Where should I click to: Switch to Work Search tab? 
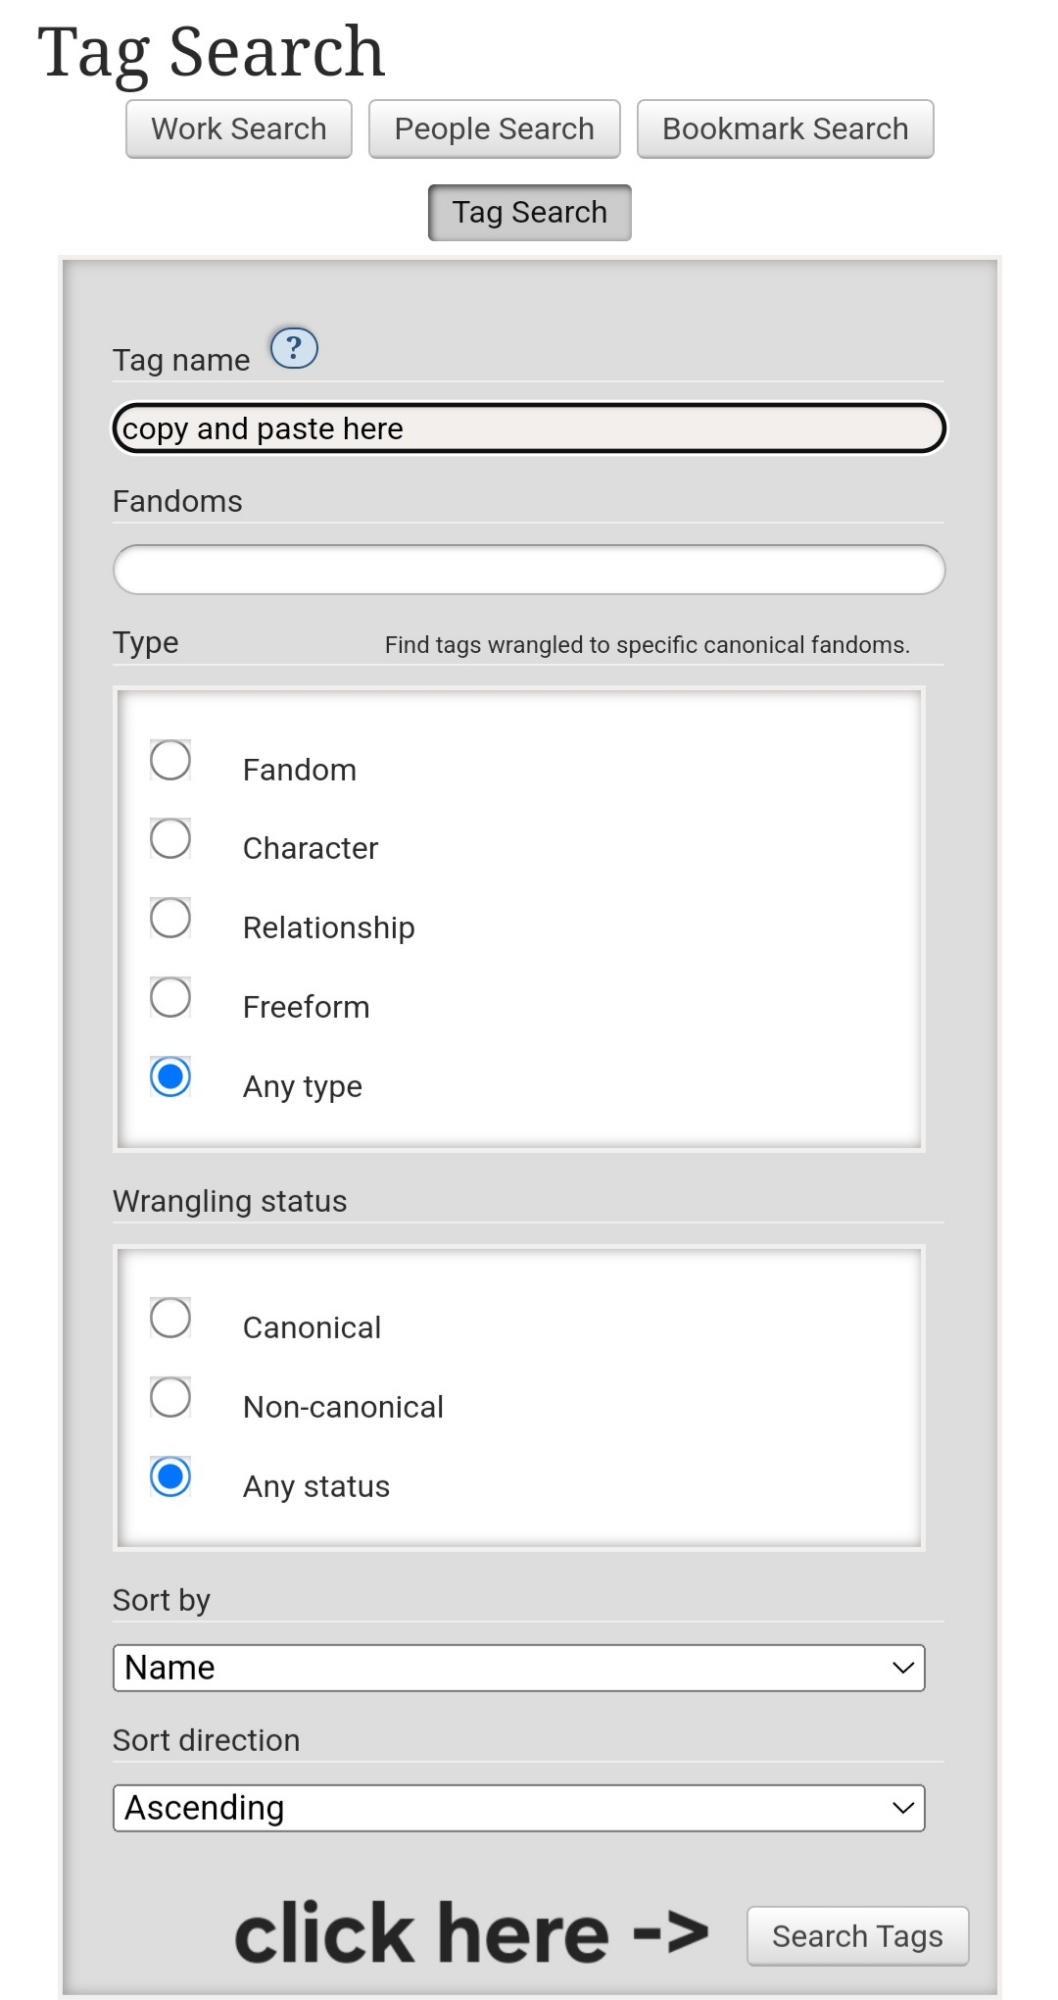pyautogui.click(x=239, y=129)
